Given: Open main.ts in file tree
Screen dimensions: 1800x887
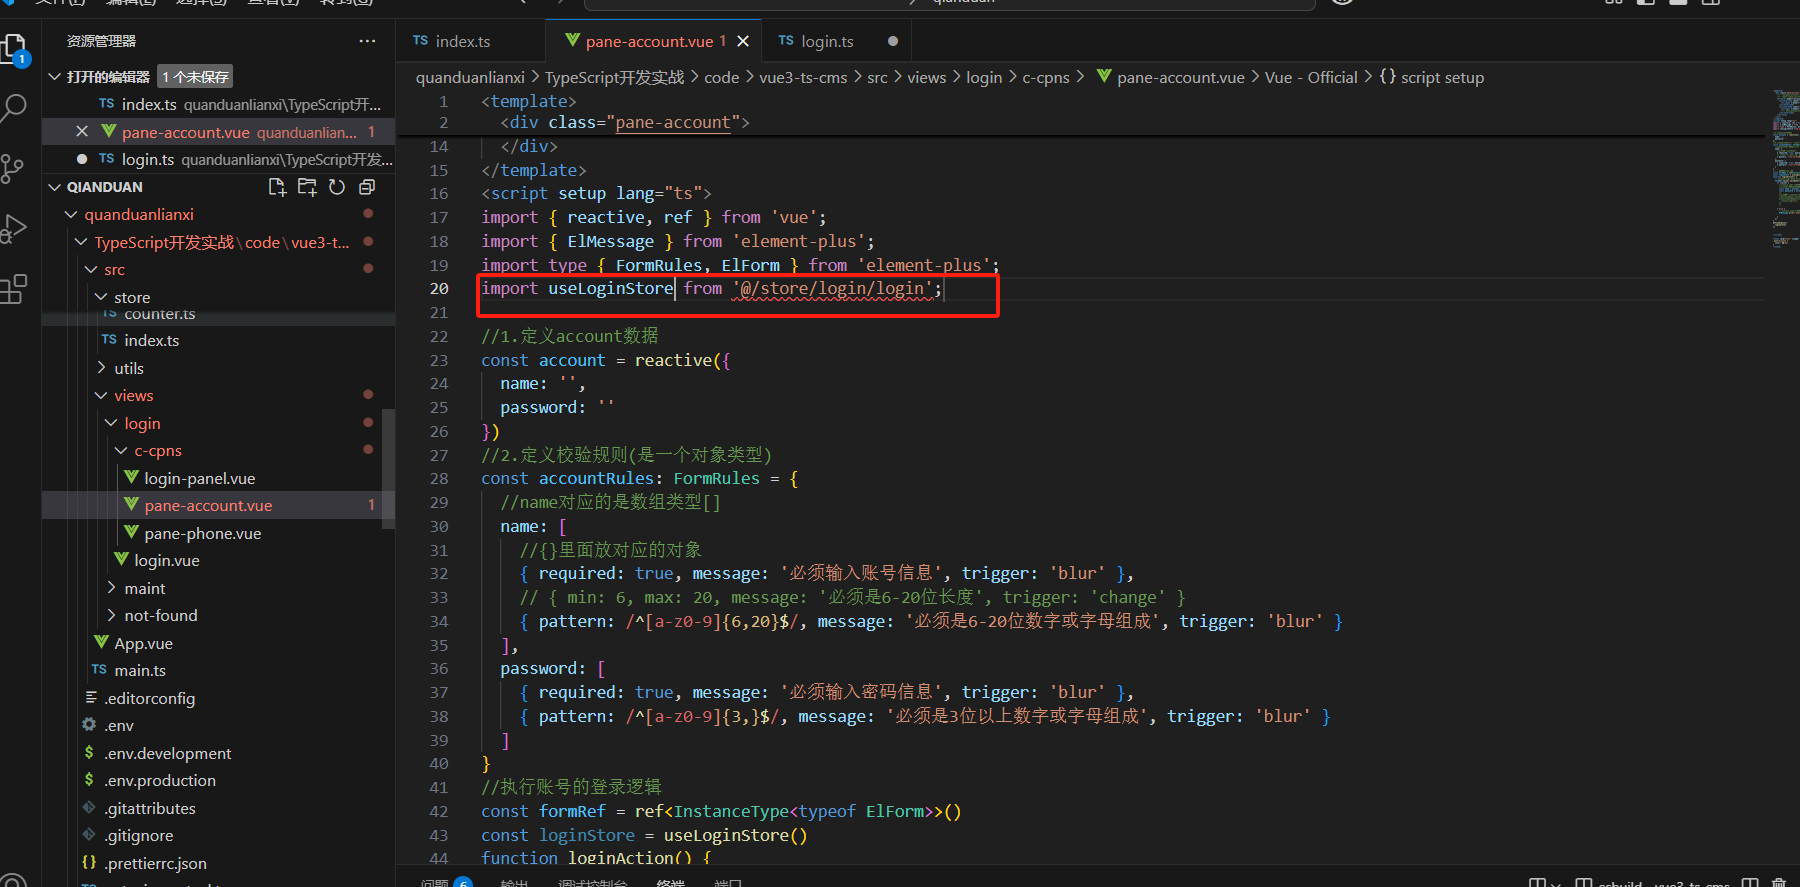Looking at the screenshot, I should [x=218, y=671].
